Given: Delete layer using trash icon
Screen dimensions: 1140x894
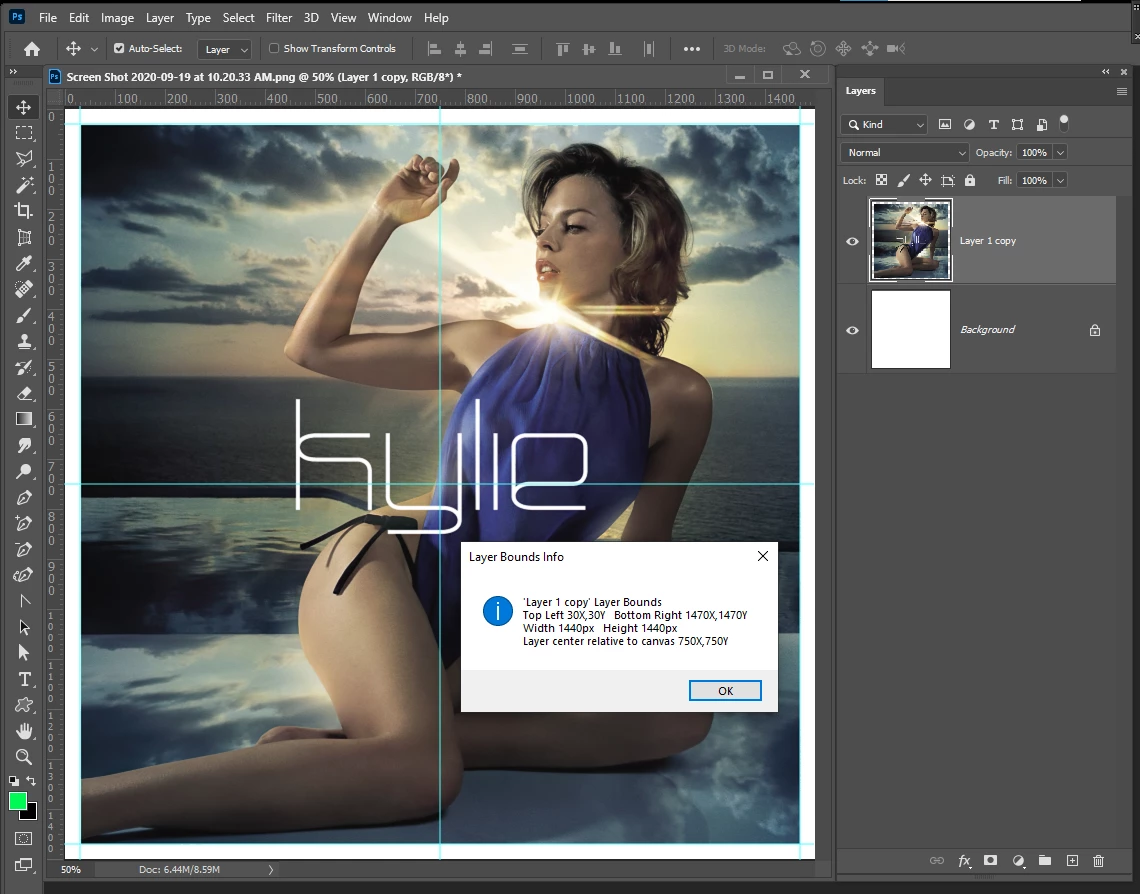Looking at the screenshot, I should [x=1098, y=860].
